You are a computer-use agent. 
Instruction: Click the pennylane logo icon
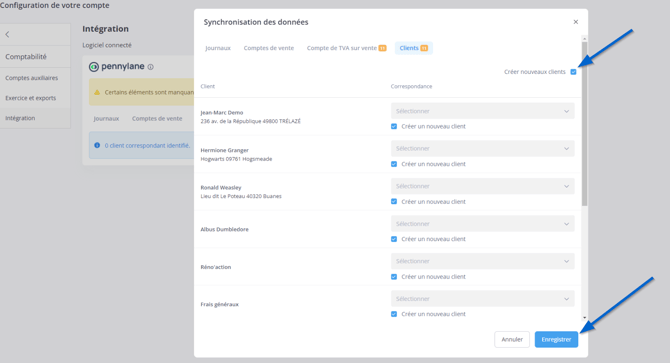coord(94,67)
